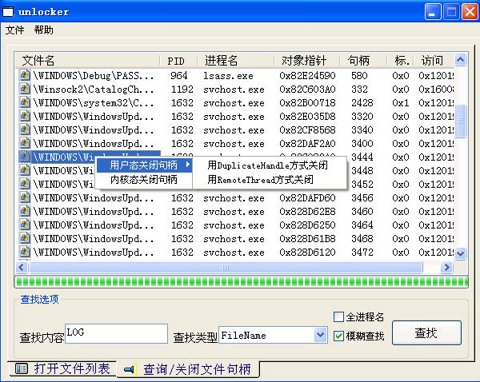
Task: Click the horizontal scrollbar thumb of the list
Action: (226, 267)
